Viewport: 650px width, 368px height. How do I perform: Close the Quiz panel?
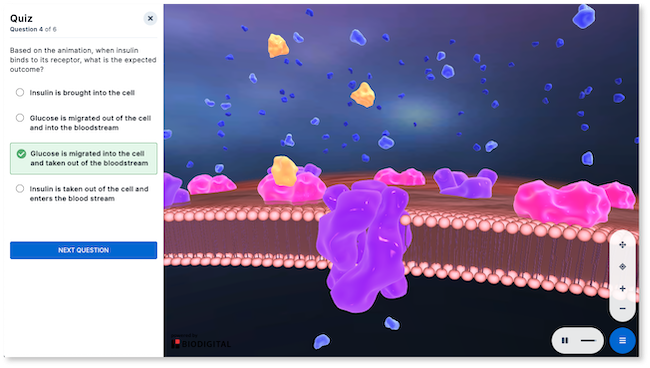click(x=150, y=18)
